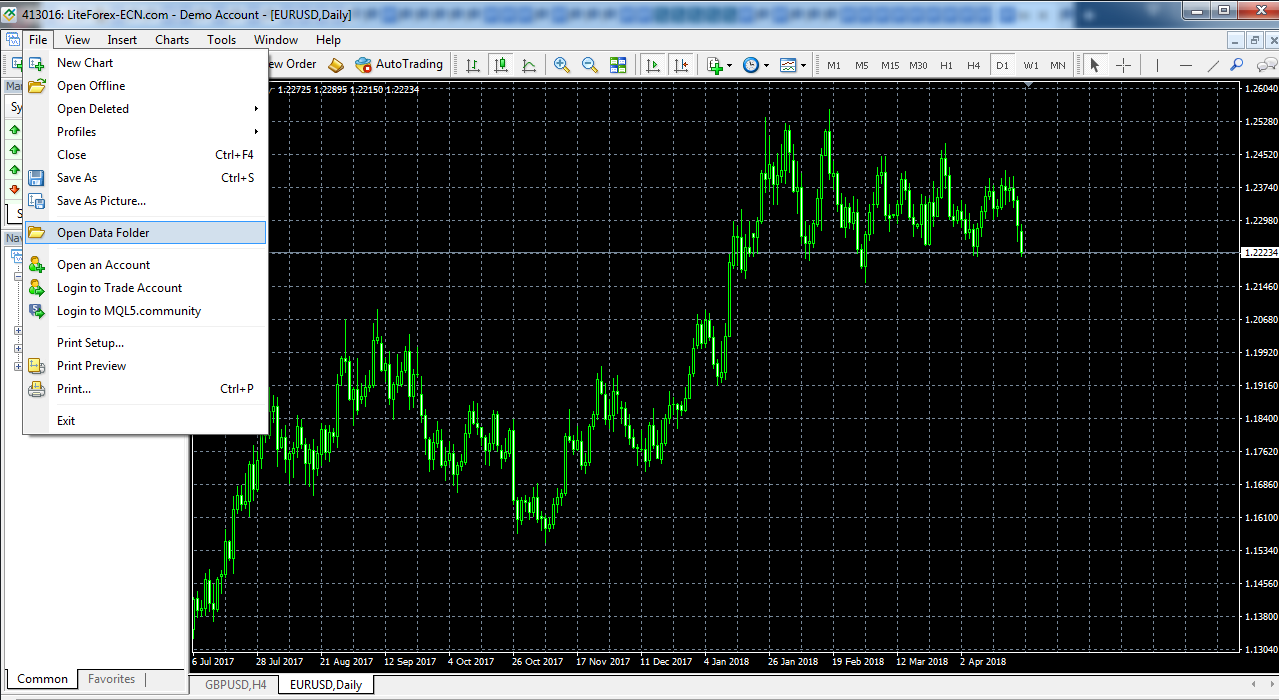Image resolution: width=1279 pixels, height=700 pixels.
Task: Open the search magnifier icon
Action: click(x=1237, y=64)
